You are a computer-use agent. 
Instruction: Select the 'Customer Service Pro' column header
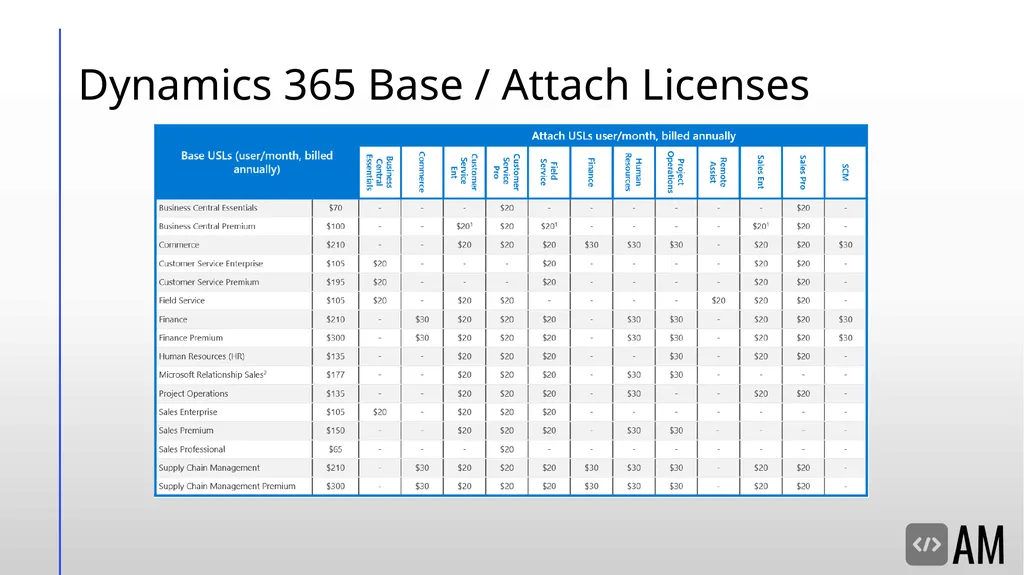(507, 172)
